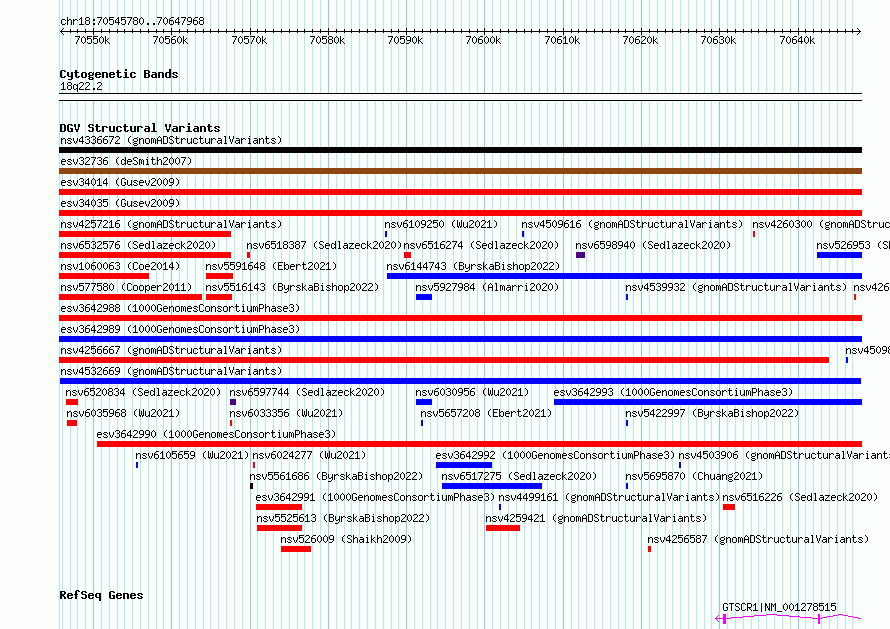Click the RefSeq Genes track title

click(101, 596)
